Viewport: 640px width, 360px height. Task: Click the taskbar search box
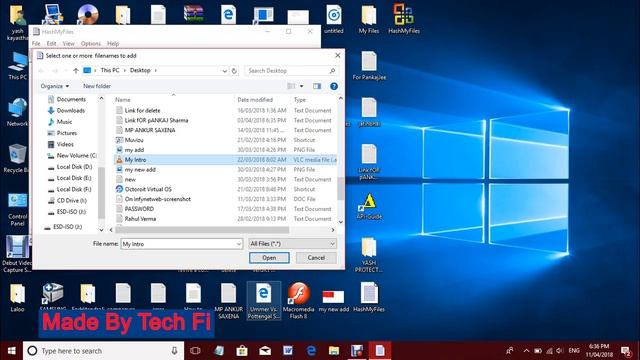click(x=103, y=351)
